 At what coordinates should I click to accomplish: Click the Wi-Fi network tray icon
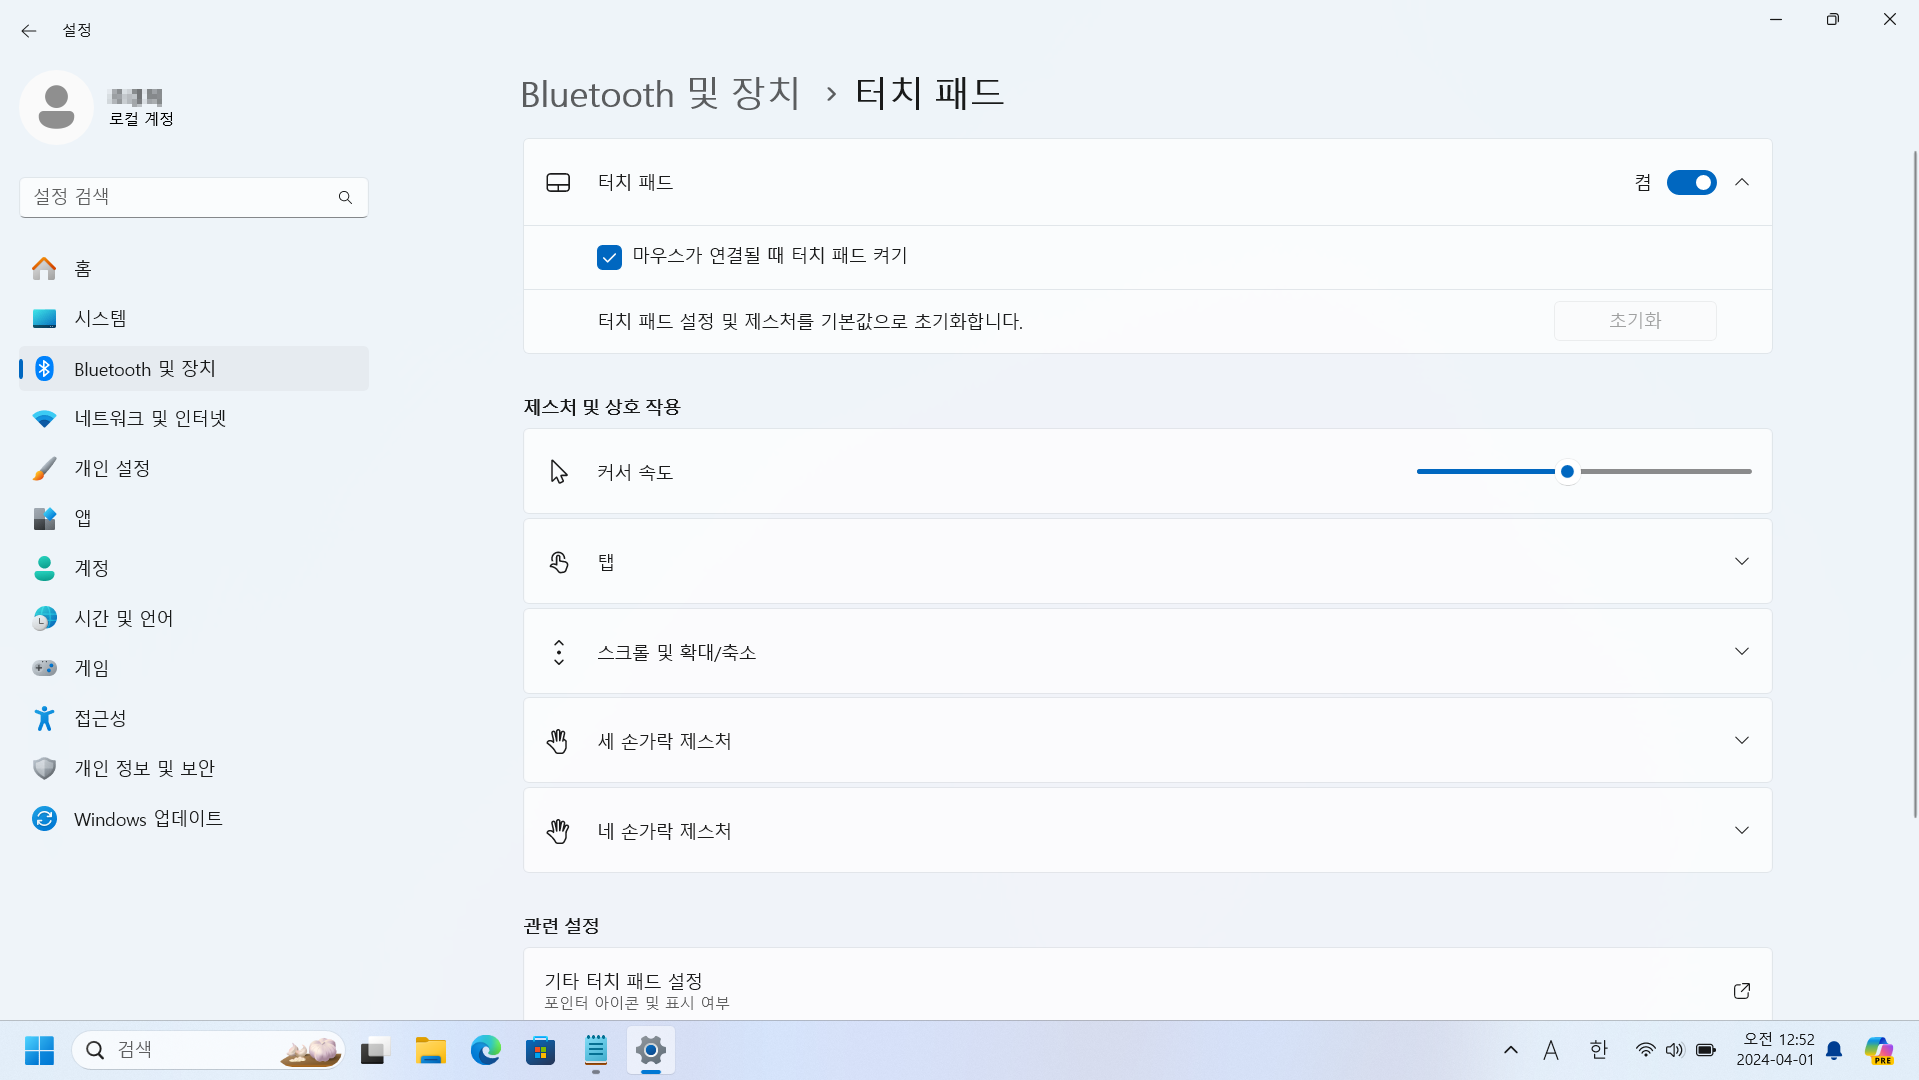[1645, 1050]
